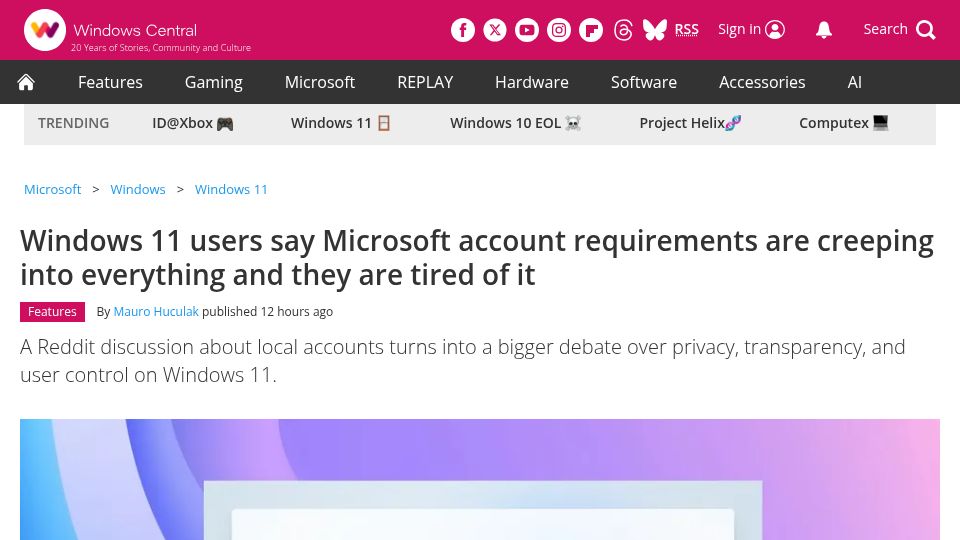Screen dimensions: 960x540
Task: Open Windows Central's Facebook page
Action: pos(463,30)
